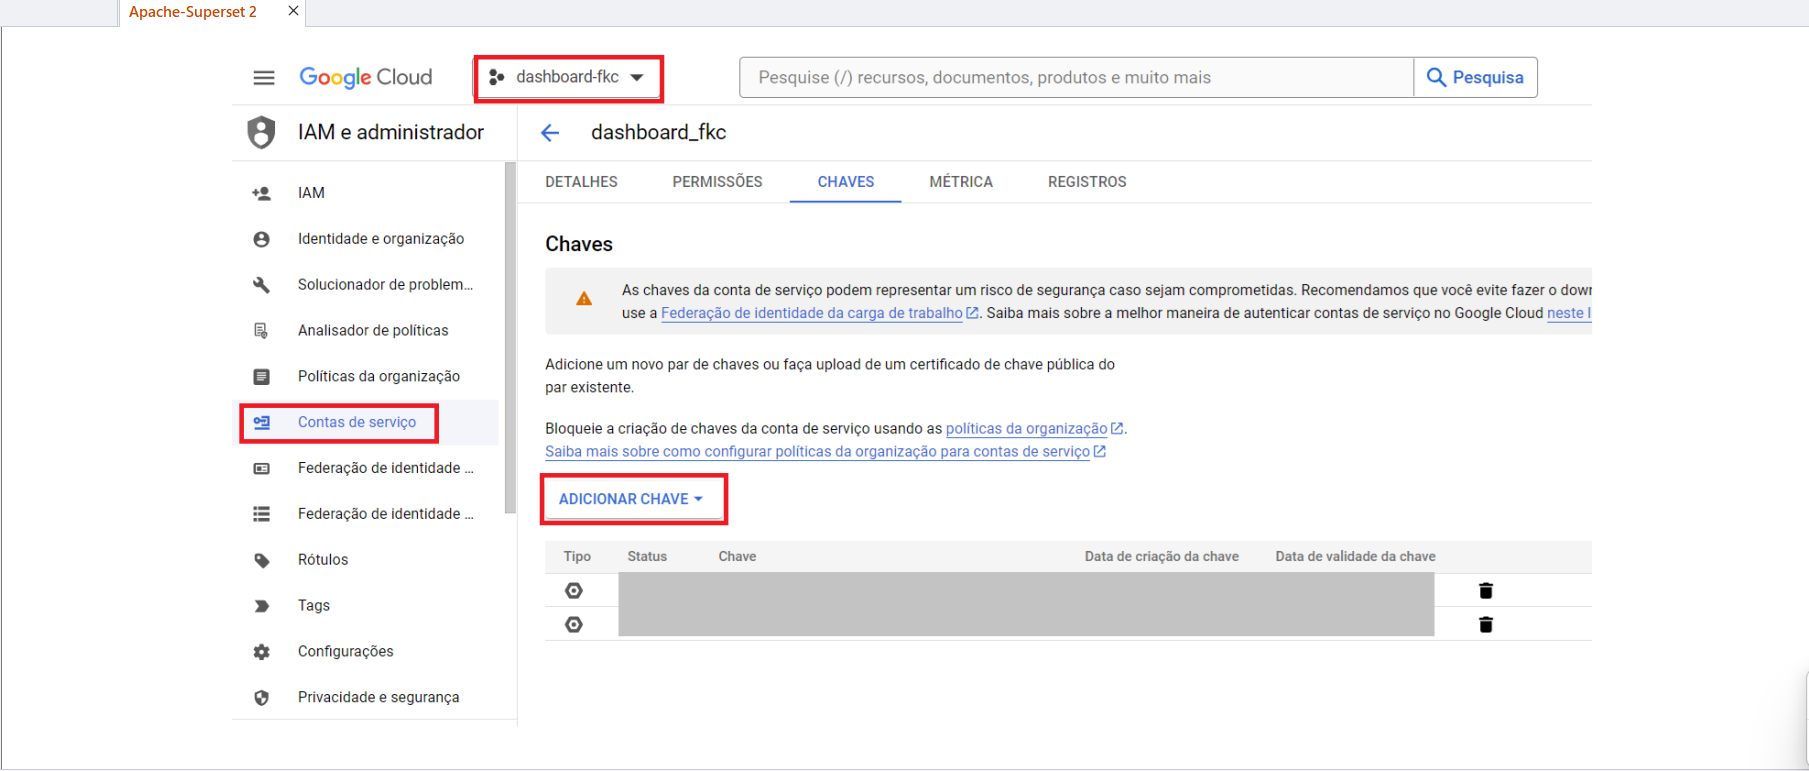Open Políticas da organização in sidebar
The height and width of the screenshot is (771, 1809).
(378, 377)
